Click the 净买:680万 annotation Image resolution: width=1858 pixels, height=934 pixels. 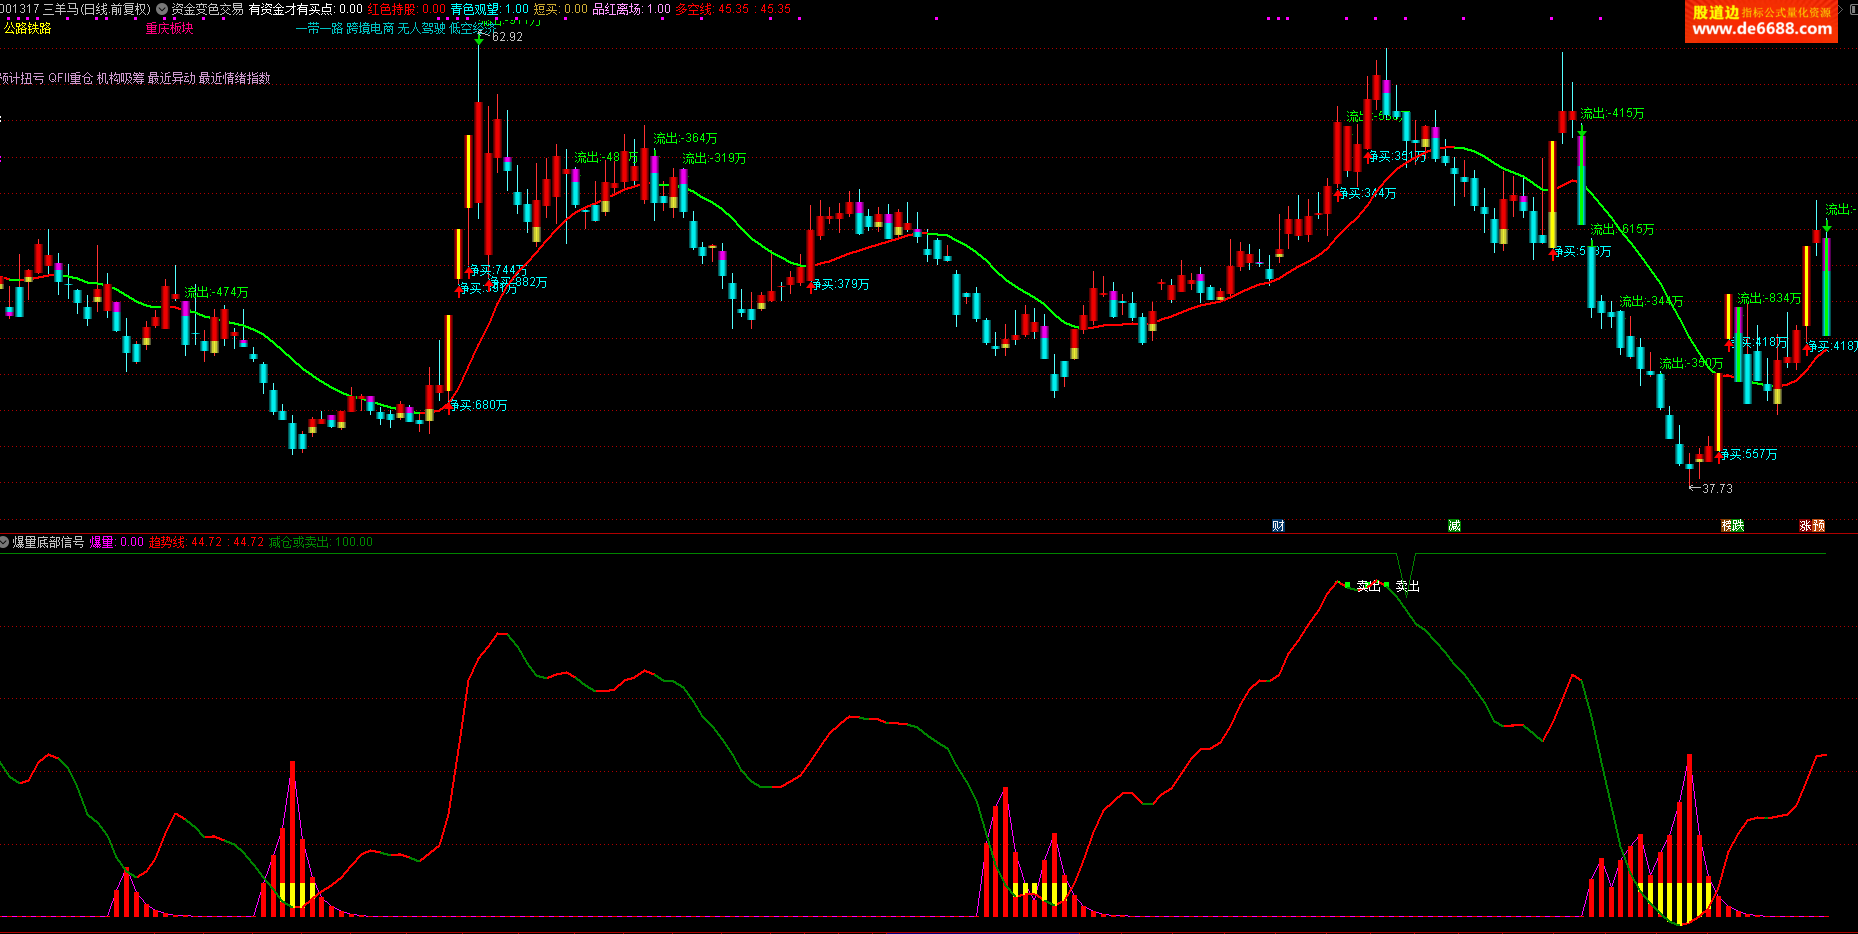point(479,405)
